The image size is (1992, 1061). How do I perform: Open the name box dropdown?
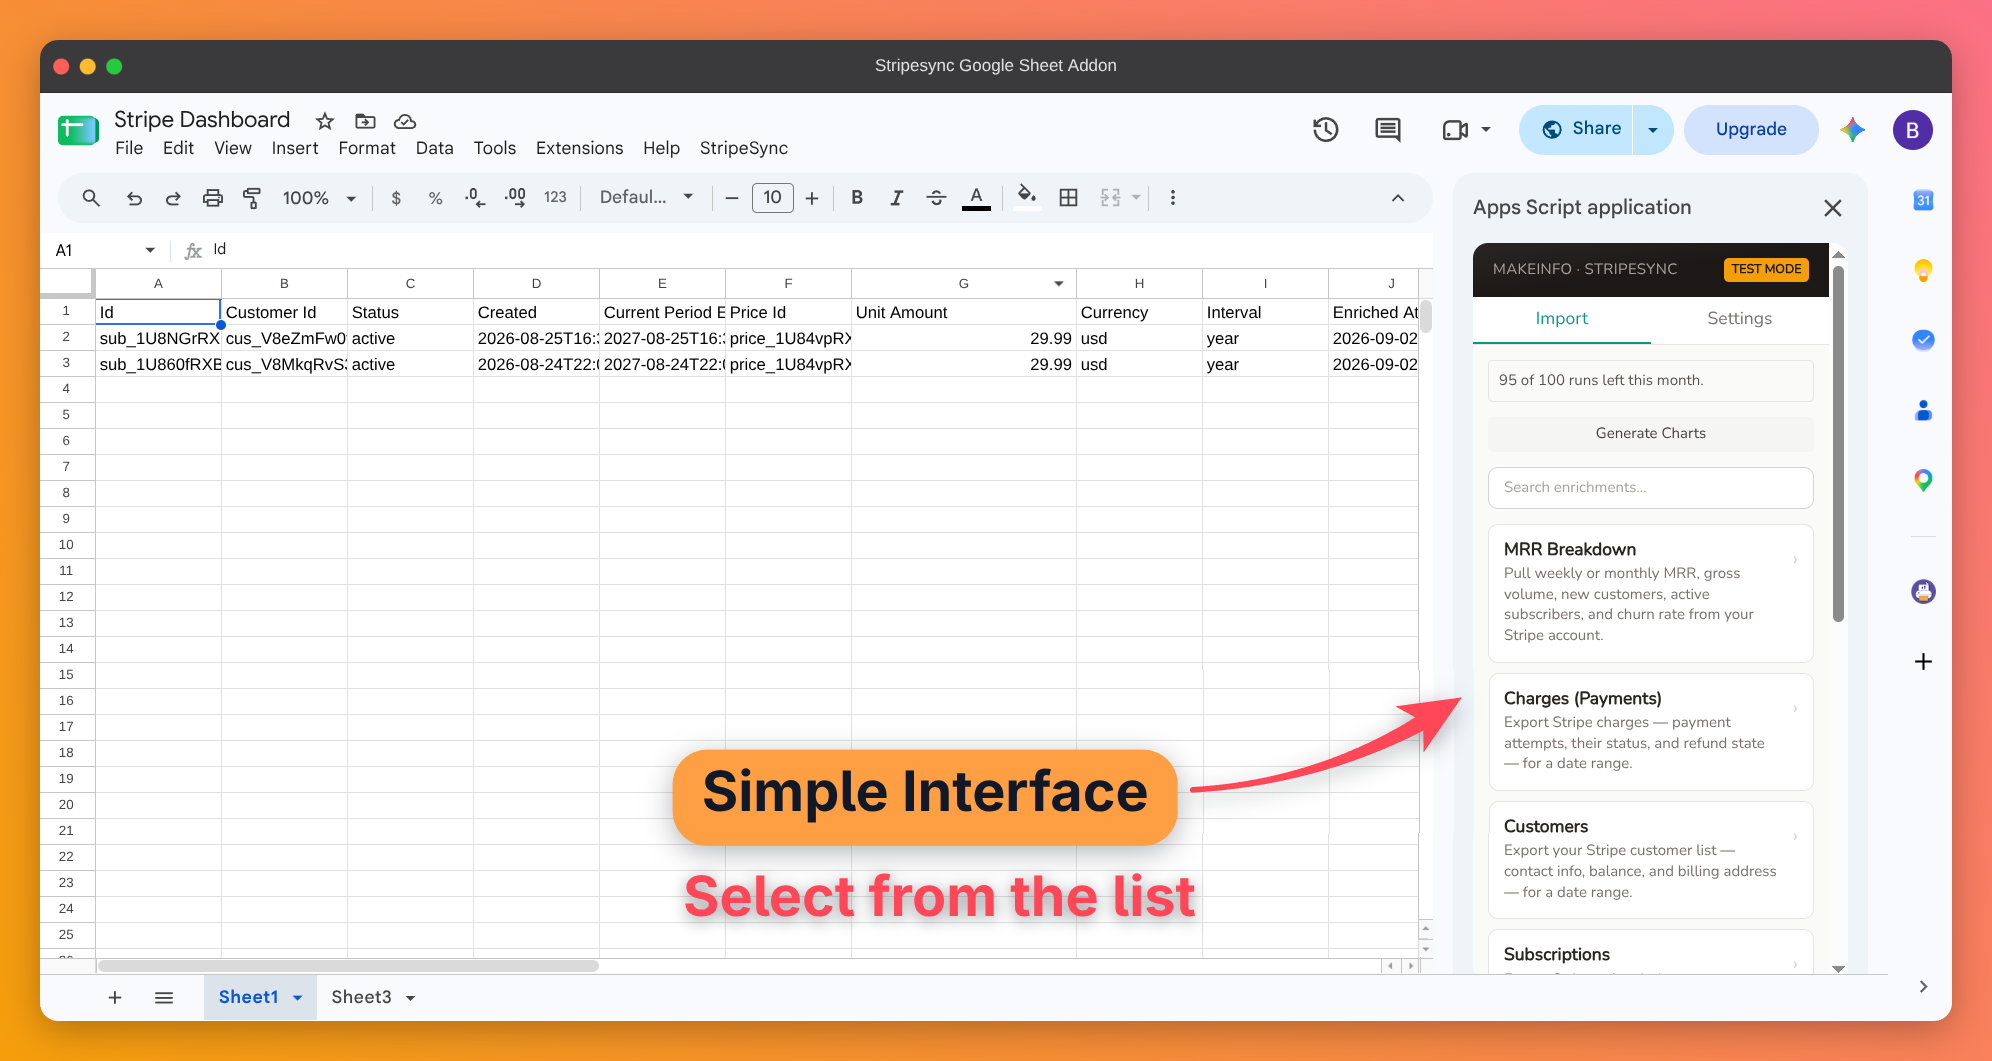coord(150,250)
